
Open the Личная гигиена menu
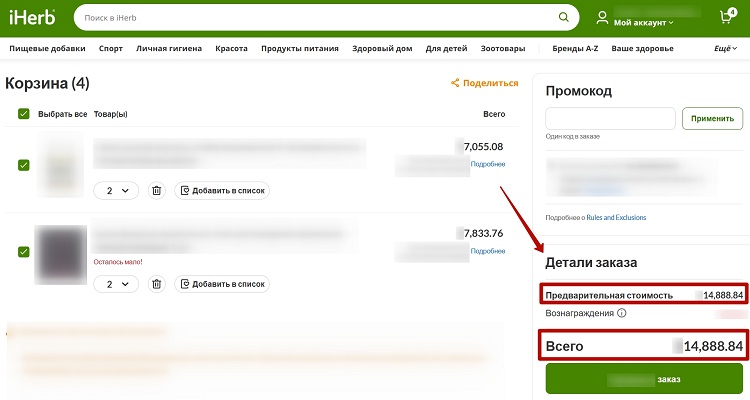[x=169, y=48]
